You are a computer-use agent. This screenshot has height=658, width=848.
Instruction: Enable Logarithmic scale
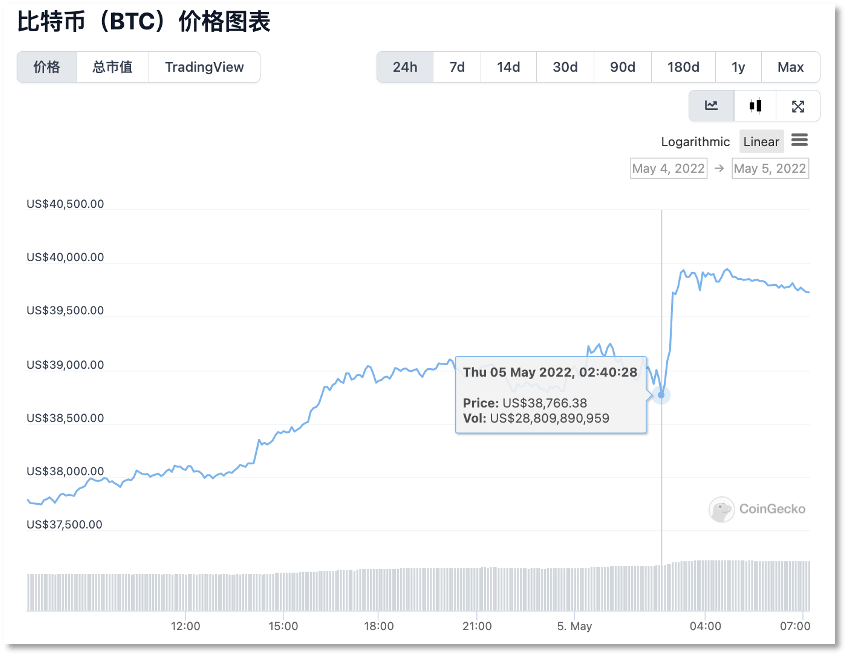coord(695,142)
